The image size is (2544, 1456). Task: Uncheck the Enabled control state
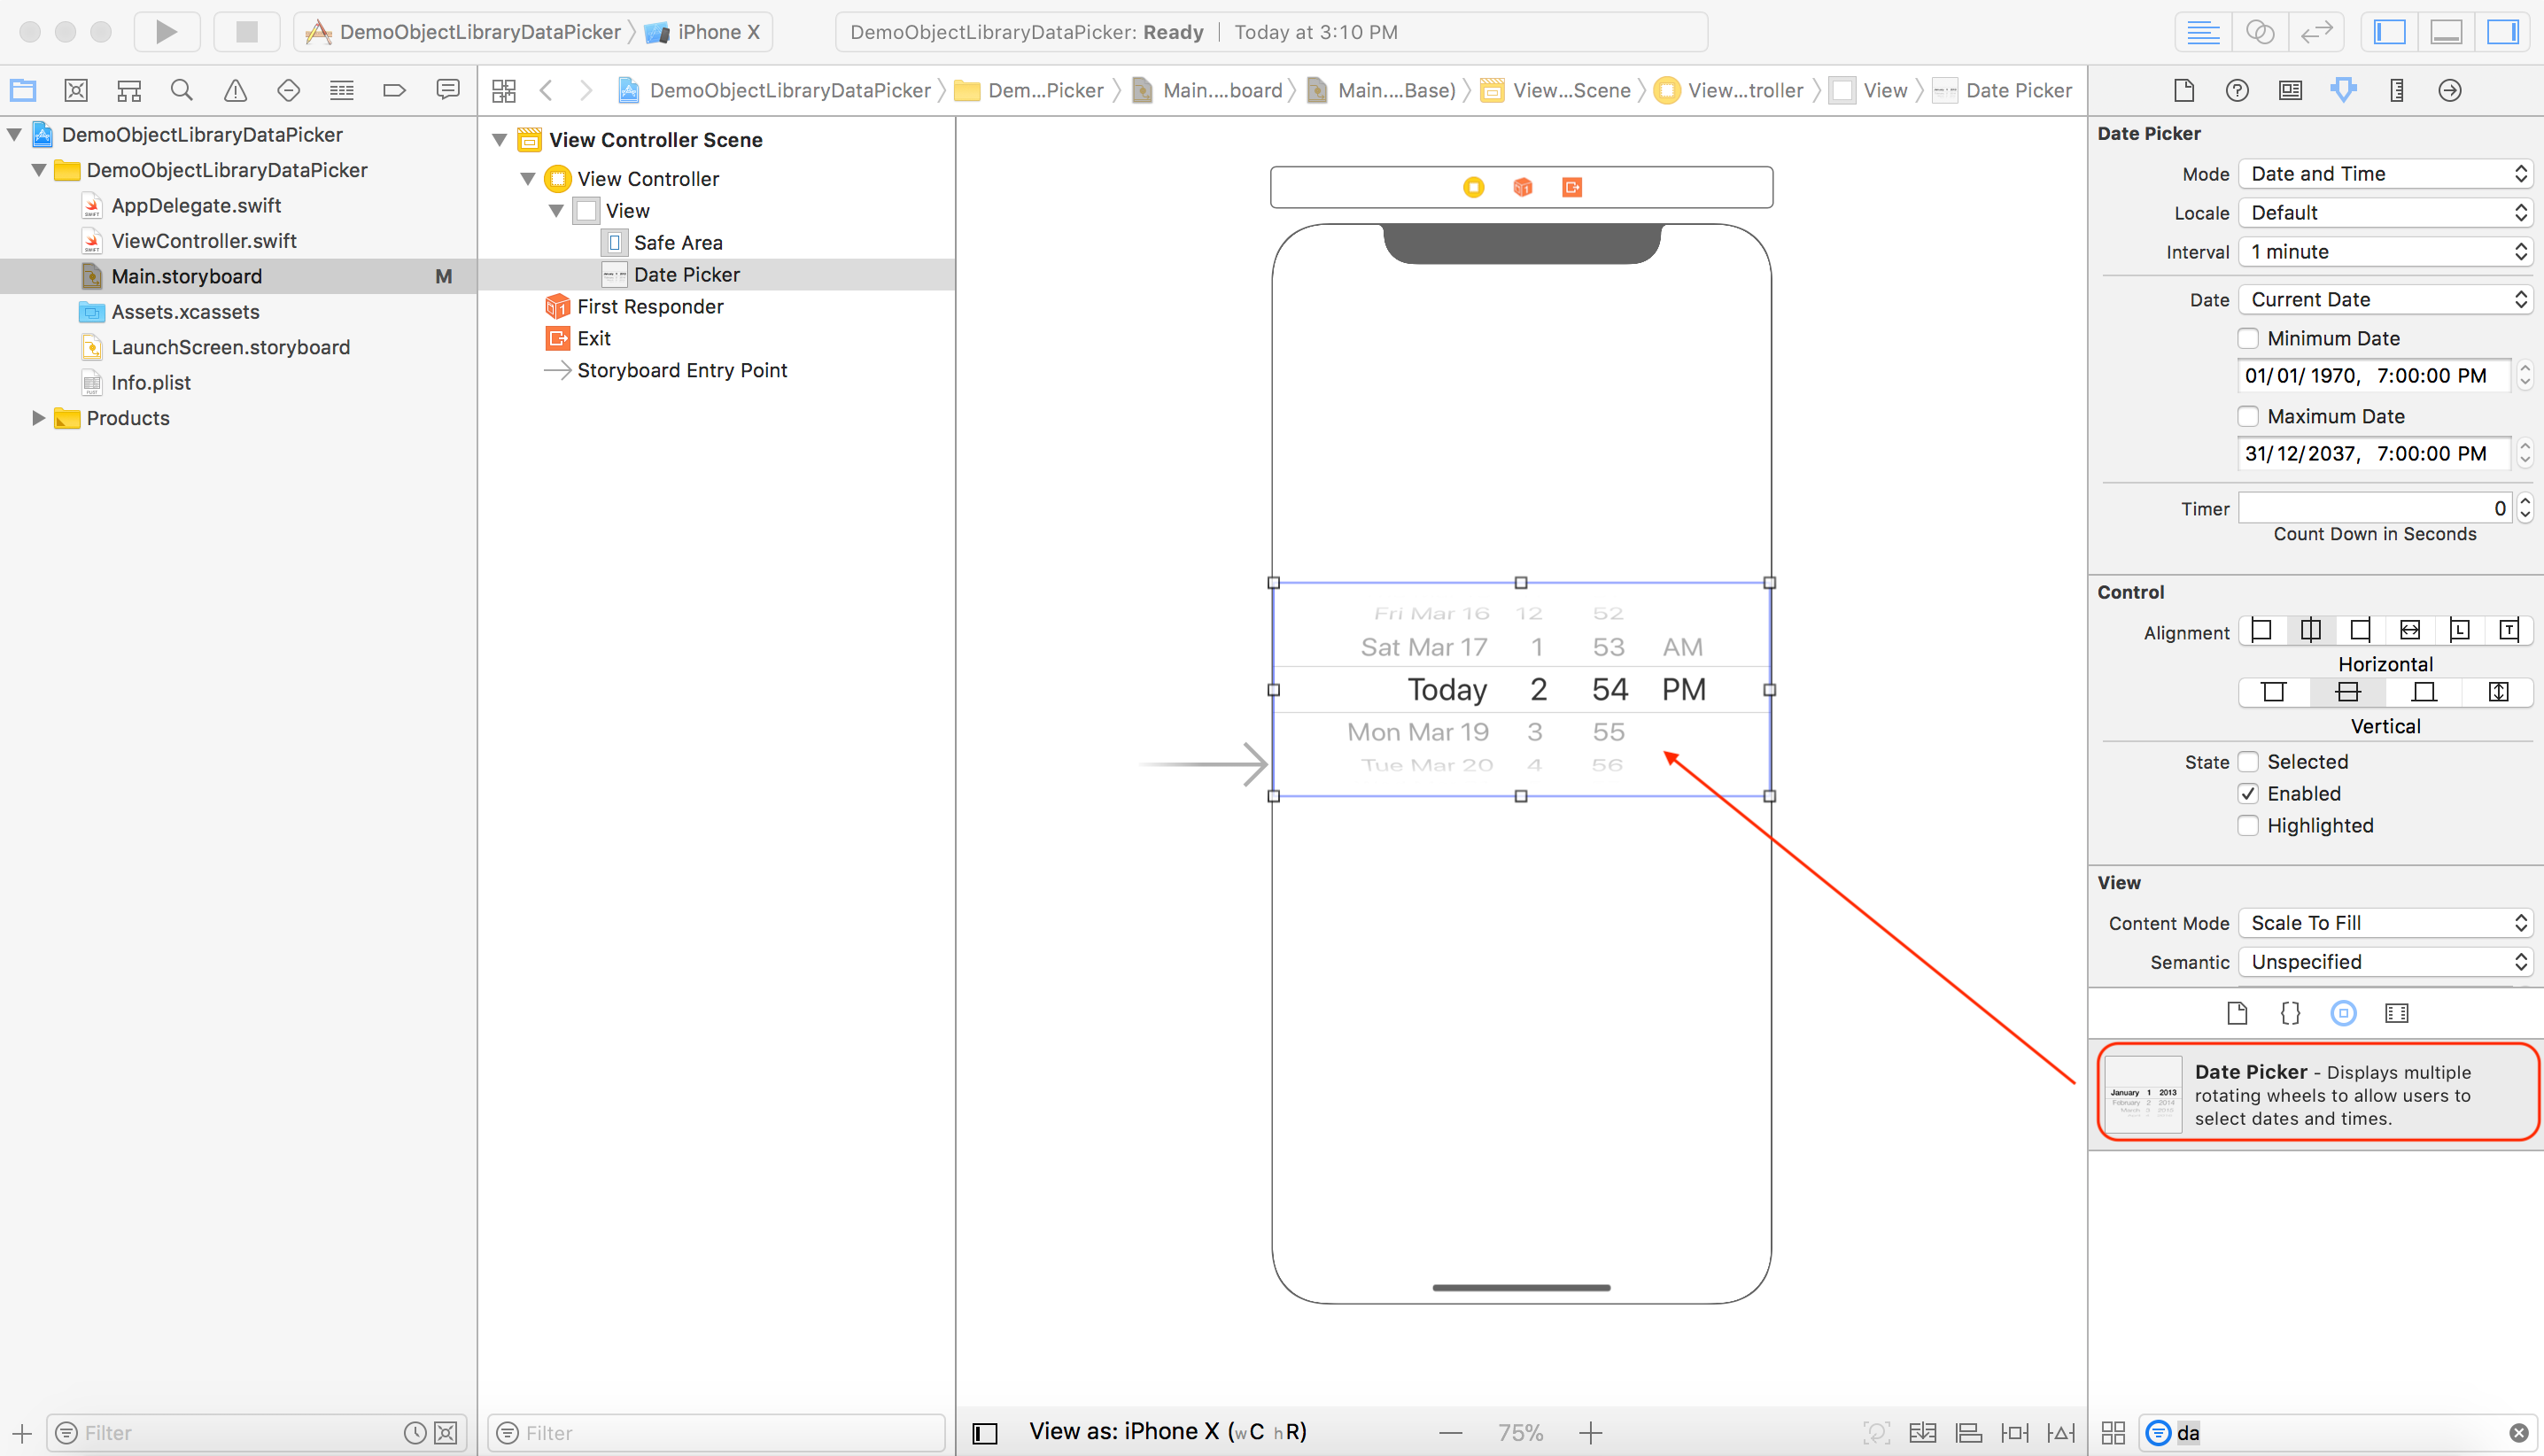(2249, 793)
